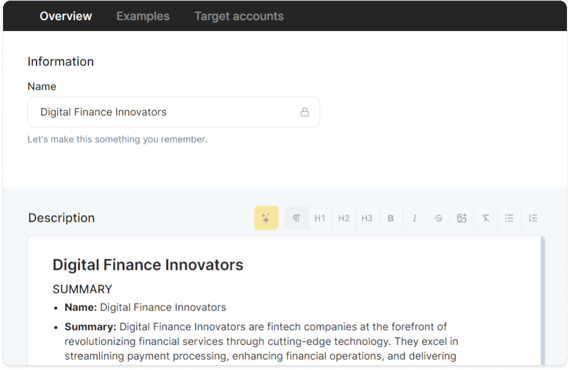Click the description editor's vertical scrollbar
Image resolution: width=570 pixels, height=370 pixels.
point(543,301)
